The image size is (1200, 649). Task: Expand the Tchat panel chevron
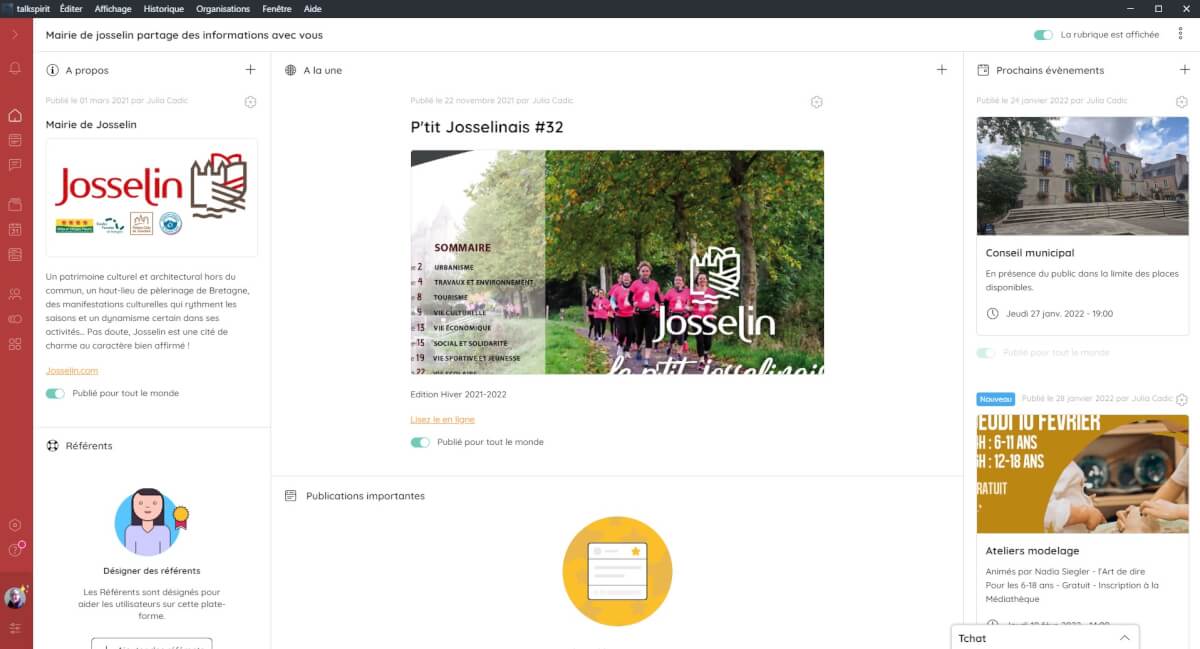click(x=1124, y=638)
